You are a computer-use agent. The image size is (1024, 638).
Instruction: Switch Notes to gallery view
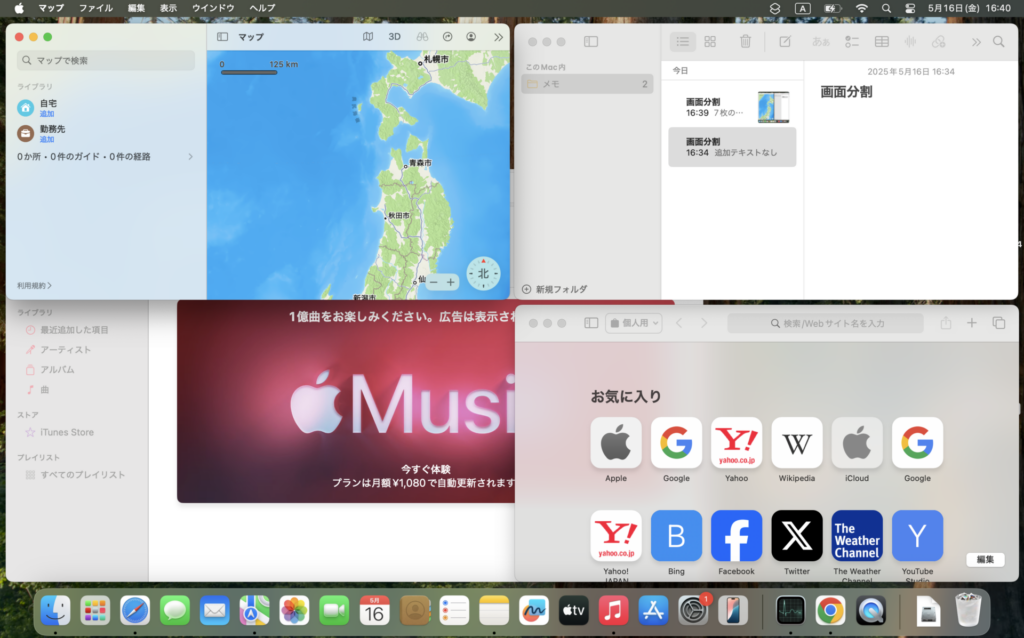[x=710, y=42]
